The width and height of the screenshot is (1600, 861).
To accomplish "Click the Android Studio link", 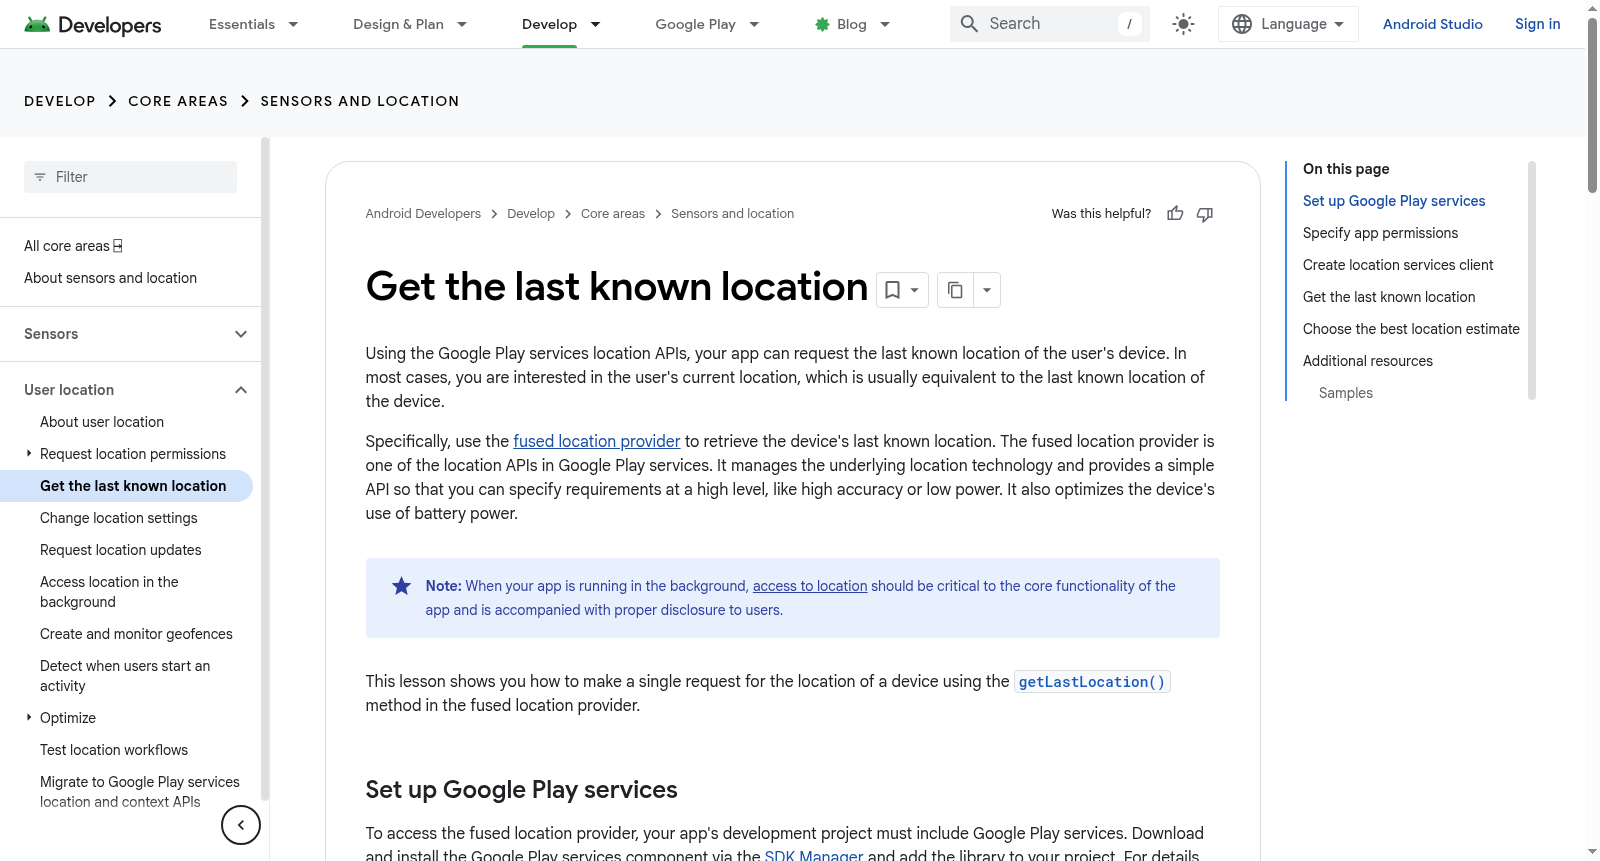I will [1433, 24].
